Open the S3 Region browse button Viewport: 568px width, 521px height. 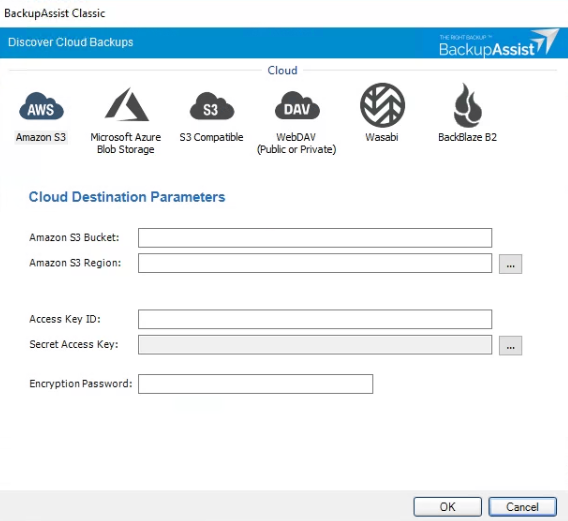[510, 264]
